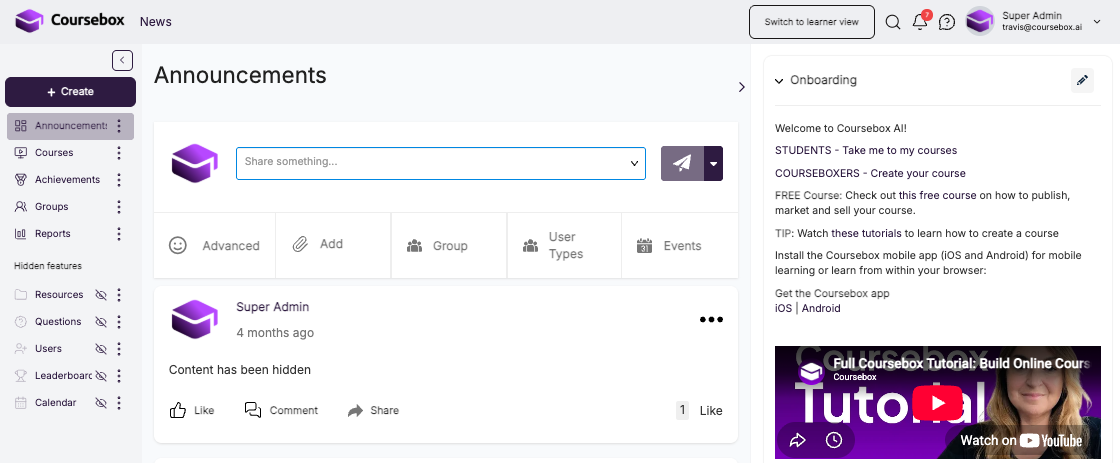This screenshot has height=463, width=1120.
Task: Click the Share arrow icon on post
Action: click(355, 411)
